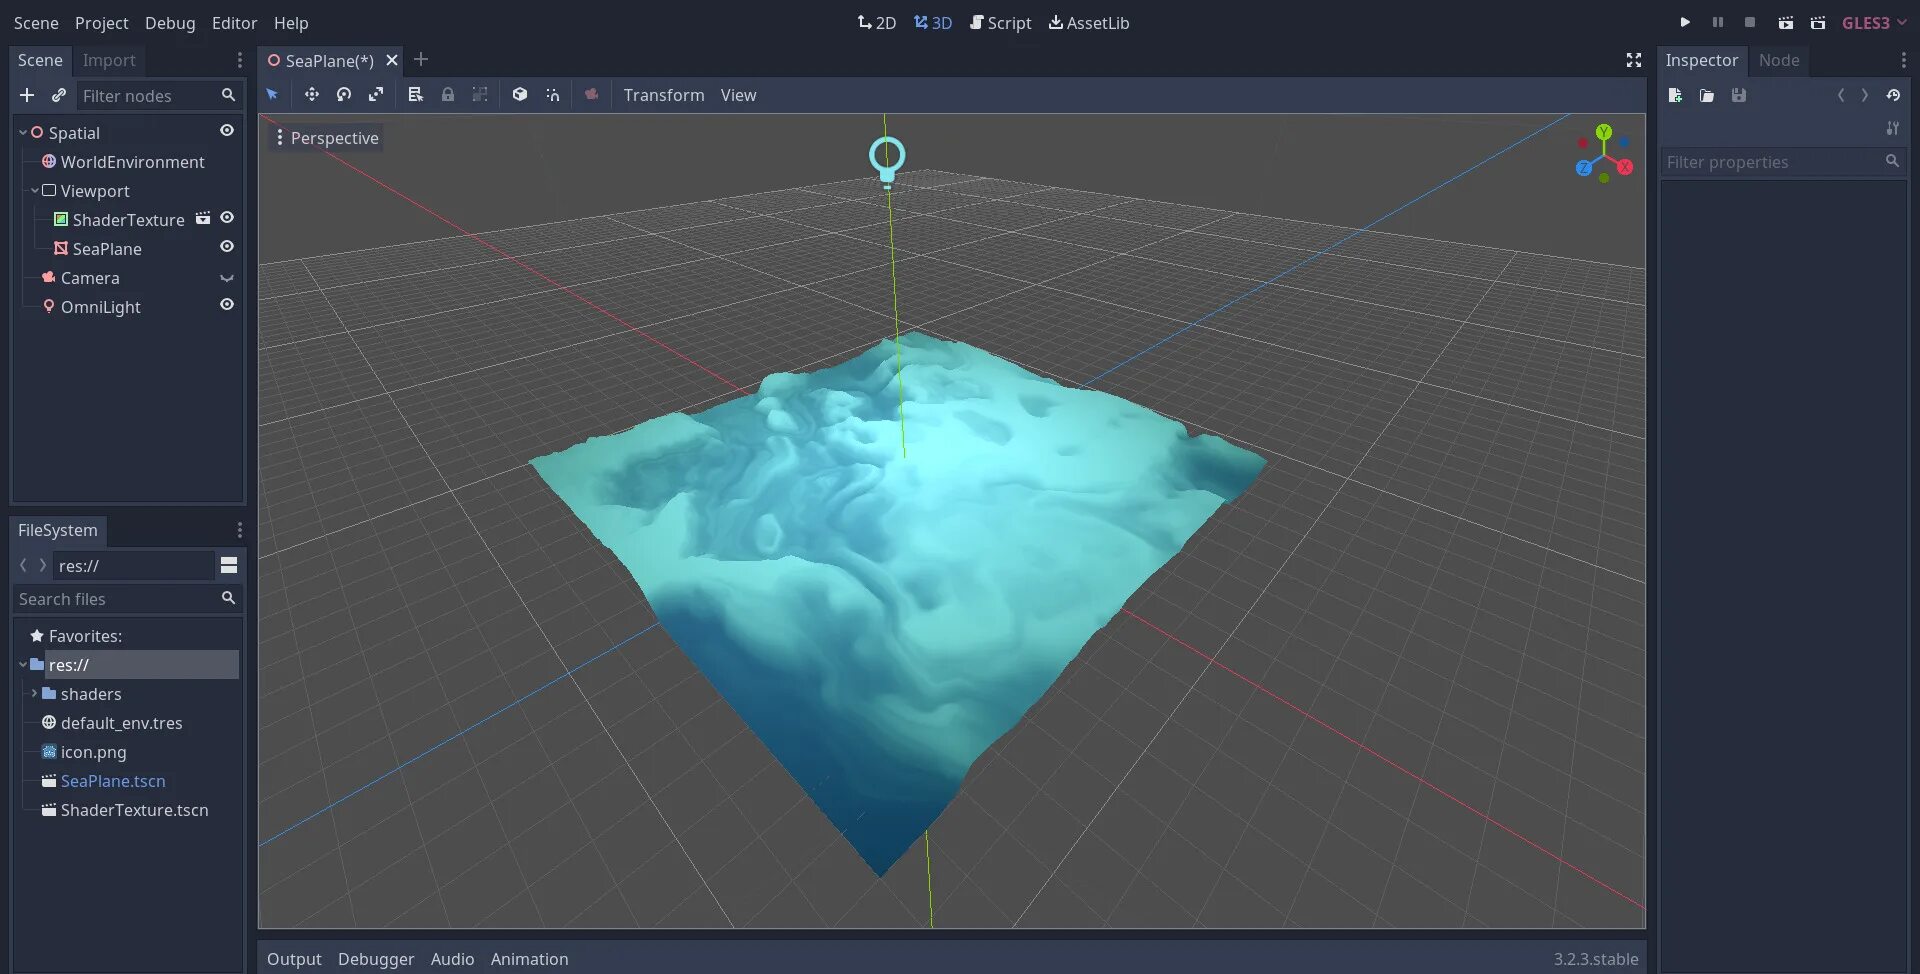Open the Transform menu
Screen dimensions: 1920x974
click(664, 95)
